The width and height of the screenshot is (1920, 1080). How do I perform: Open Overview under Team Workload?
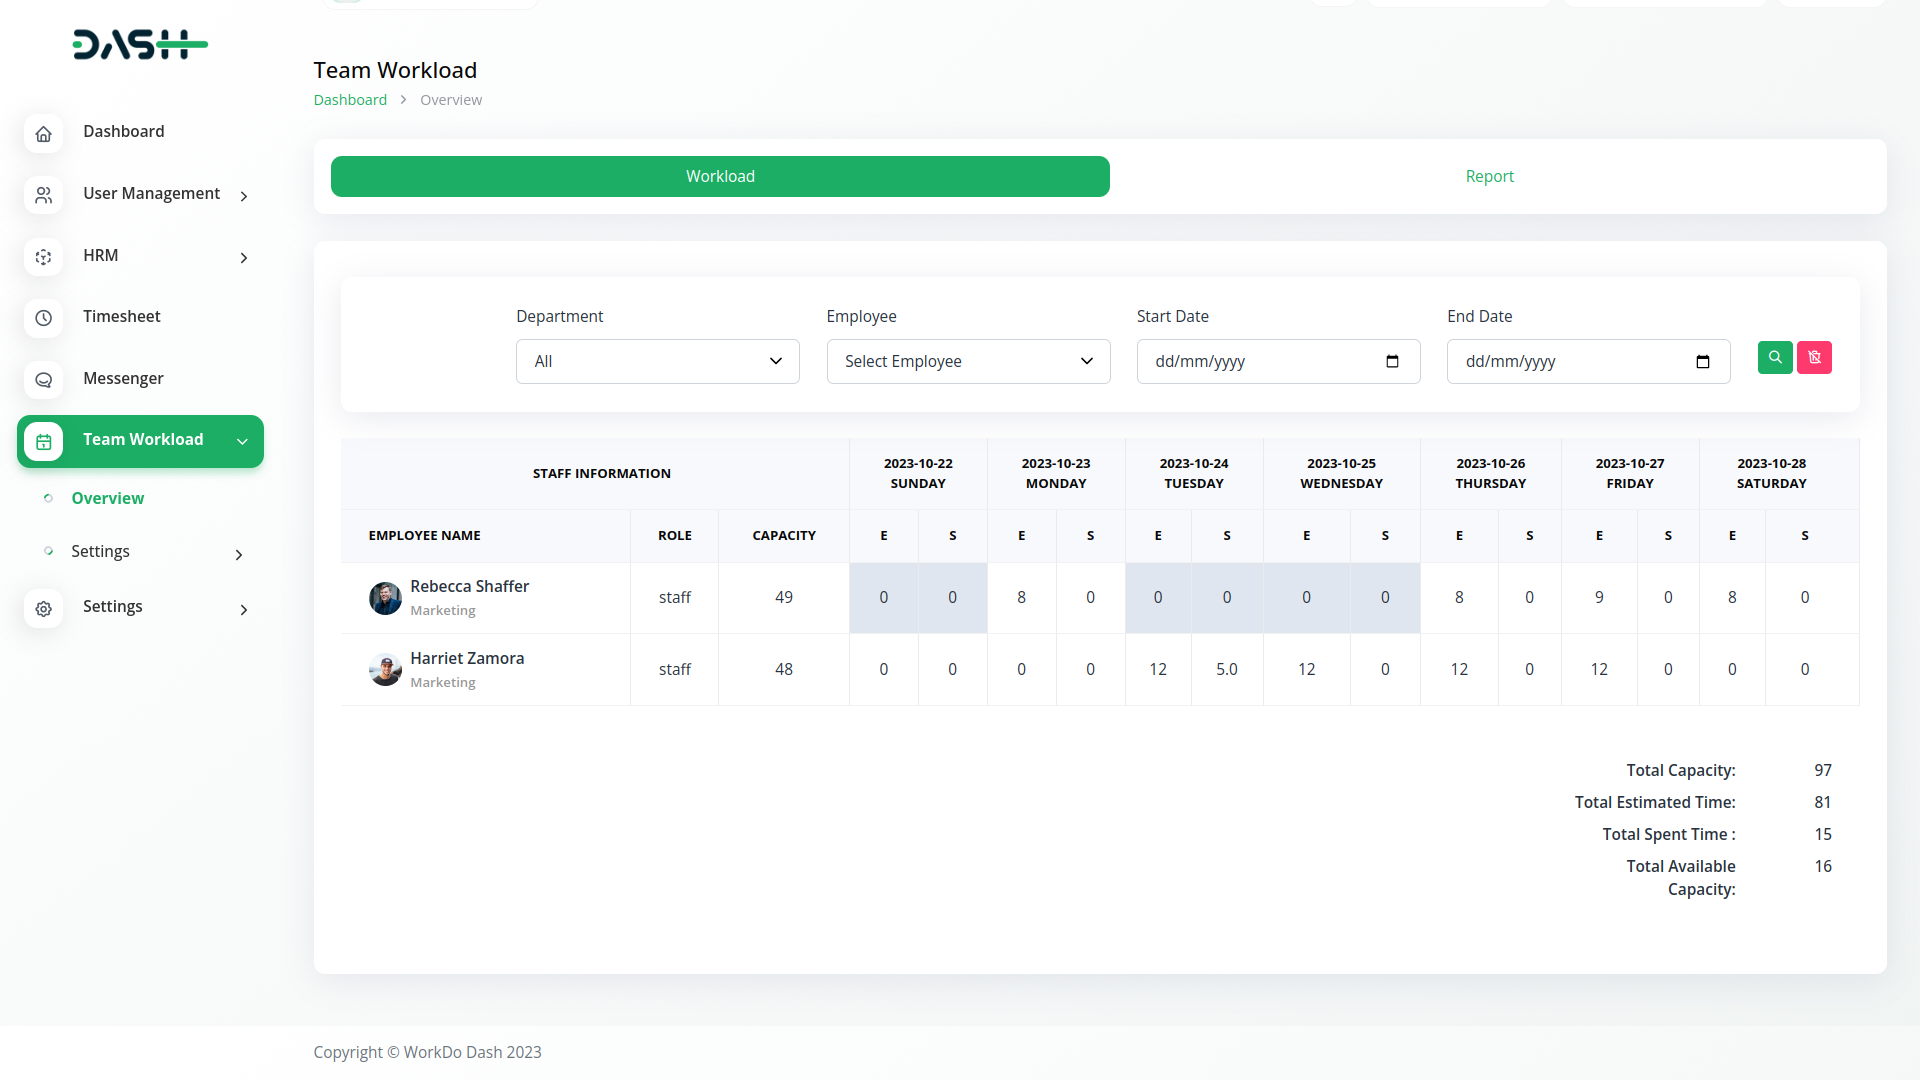click(x=107, y=498)
